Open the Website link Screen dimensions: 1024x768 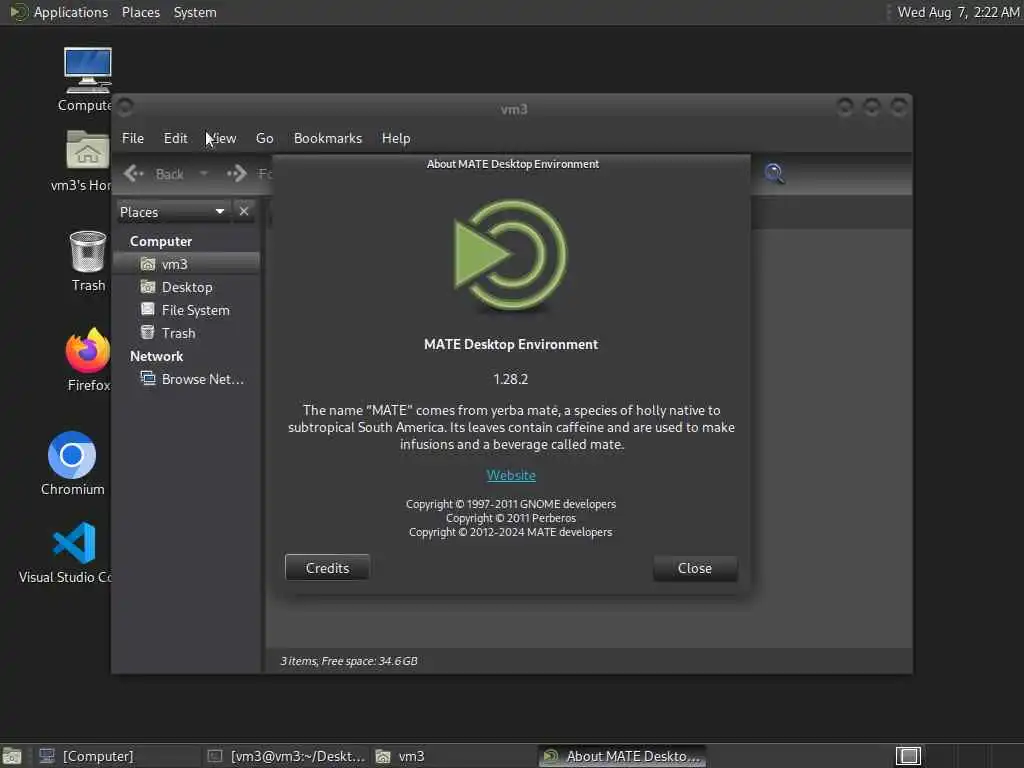coord(511,475)
